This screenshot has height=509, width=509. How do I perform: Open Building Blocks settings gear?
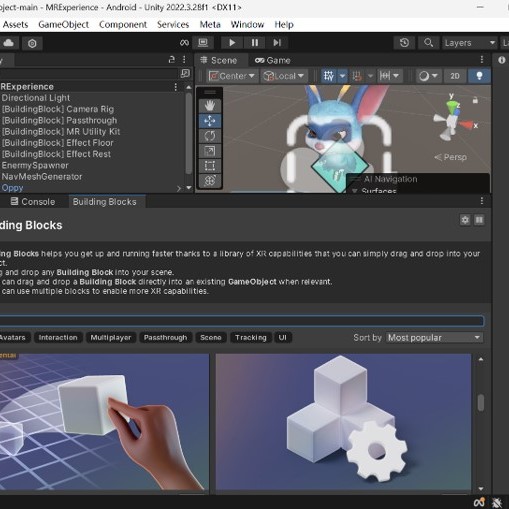465,220
